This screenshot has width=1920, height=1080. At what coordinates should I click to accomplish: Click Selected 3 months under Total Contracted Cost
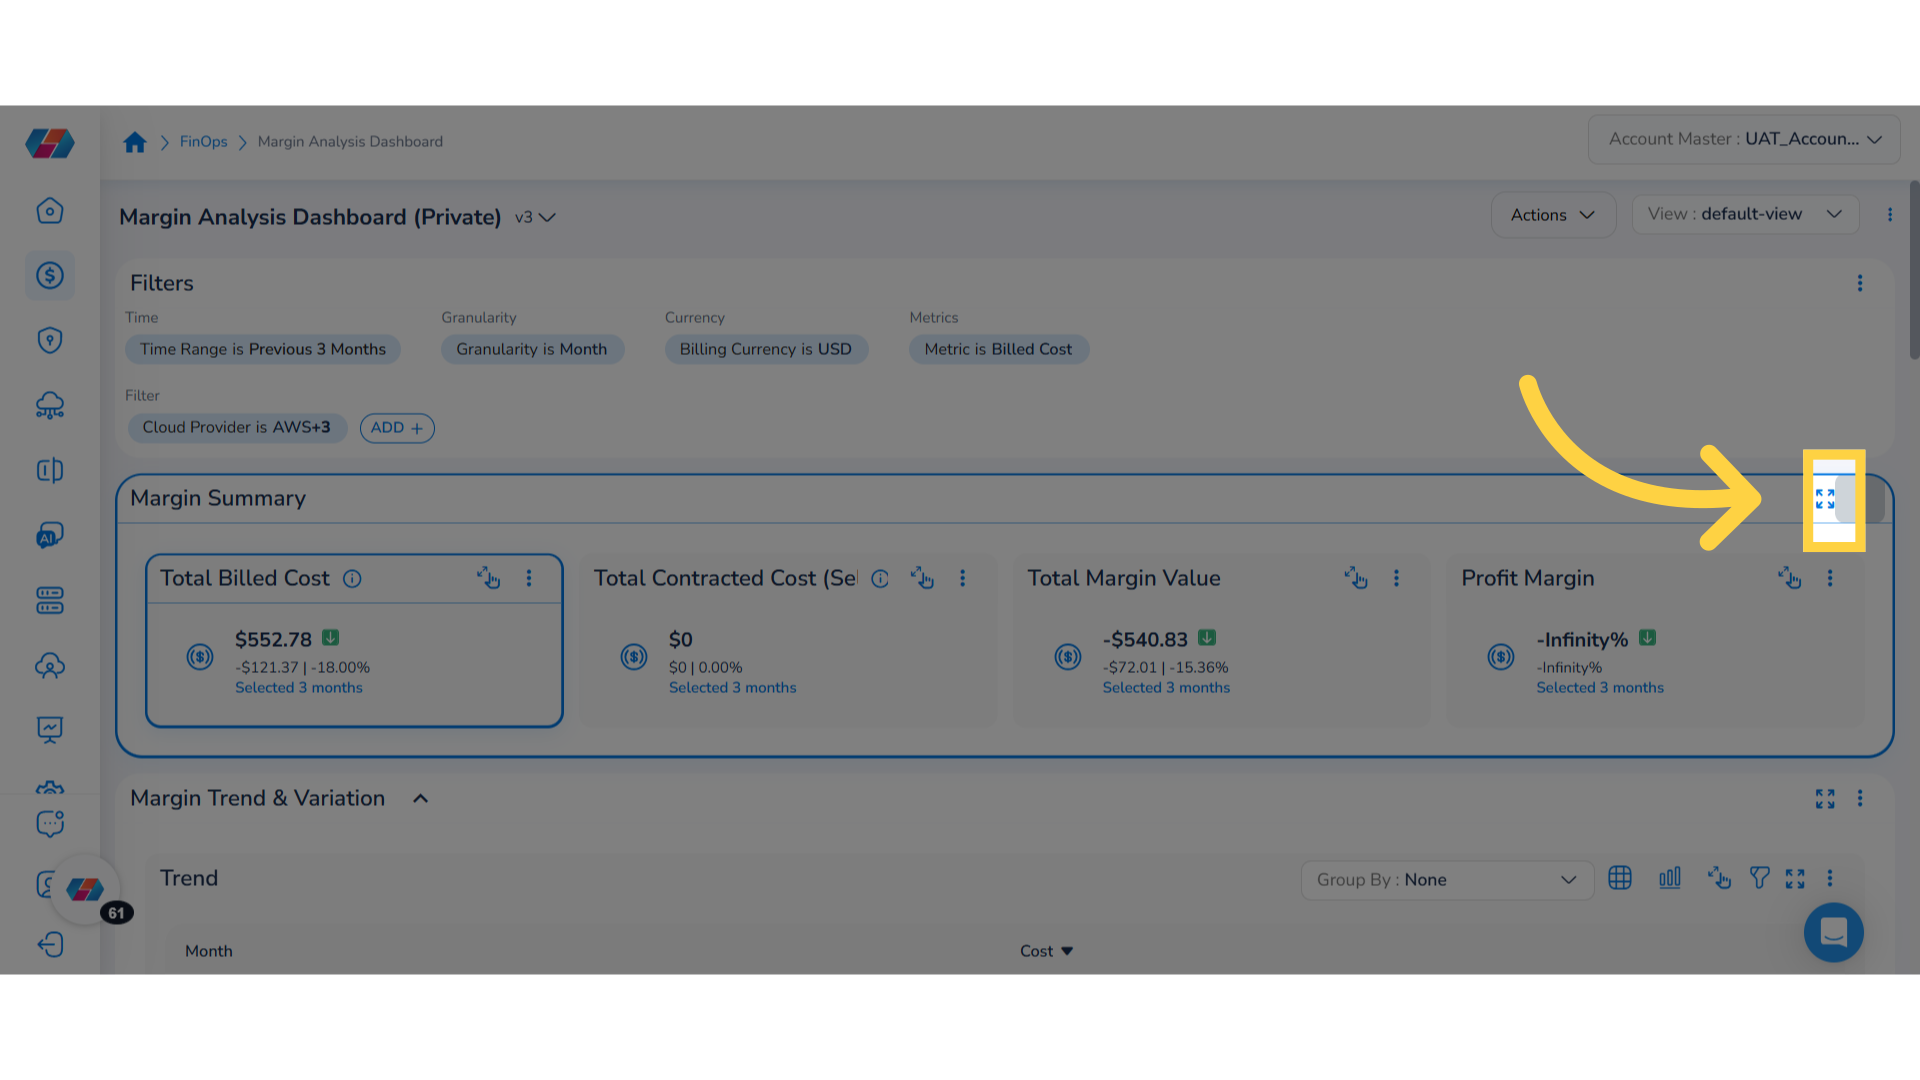[x=732, y=688]
